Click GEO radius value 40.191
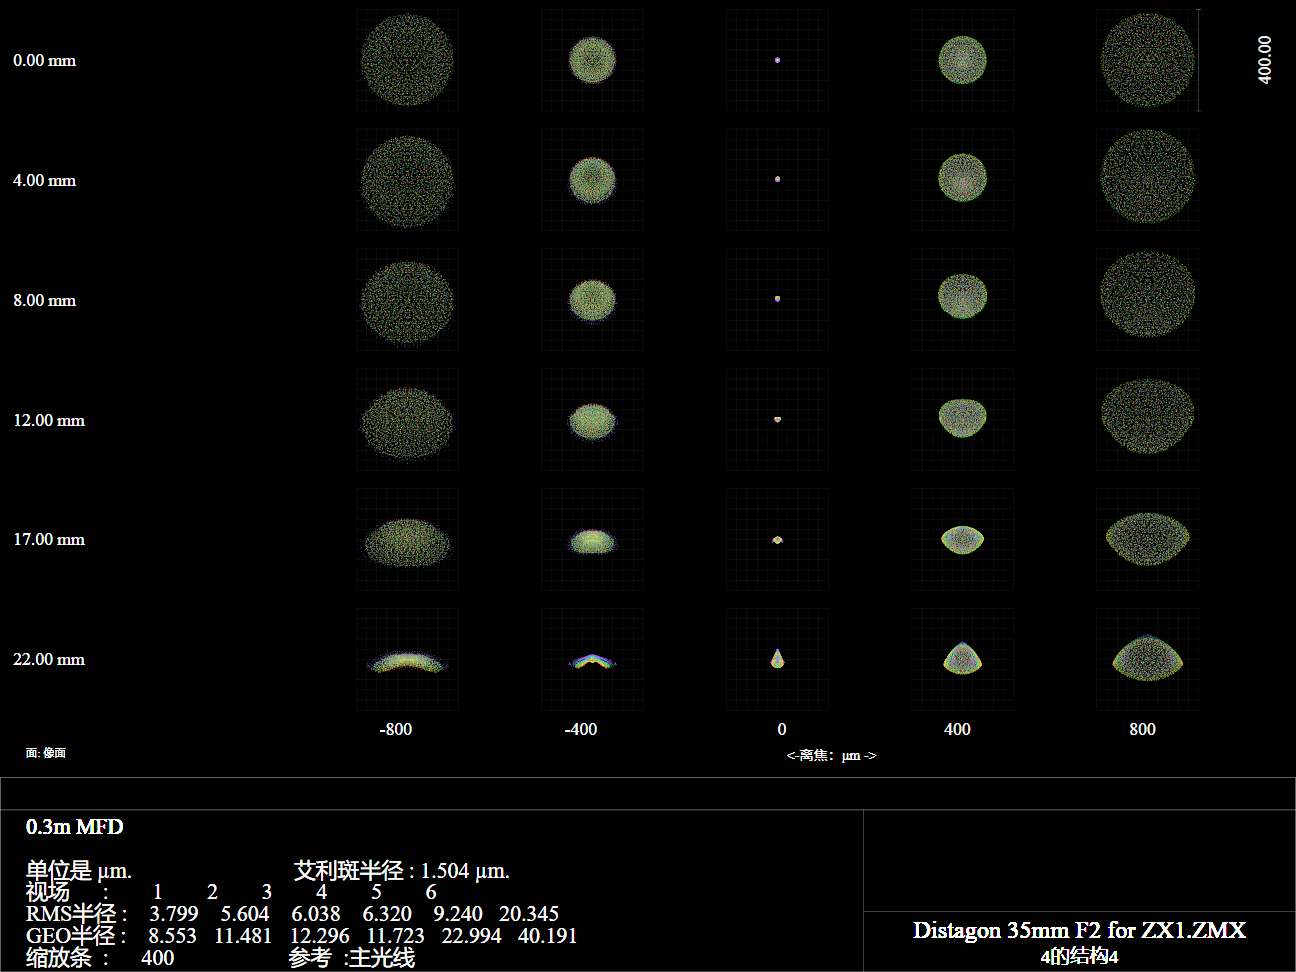1296x972 pixels. (547, 936)
